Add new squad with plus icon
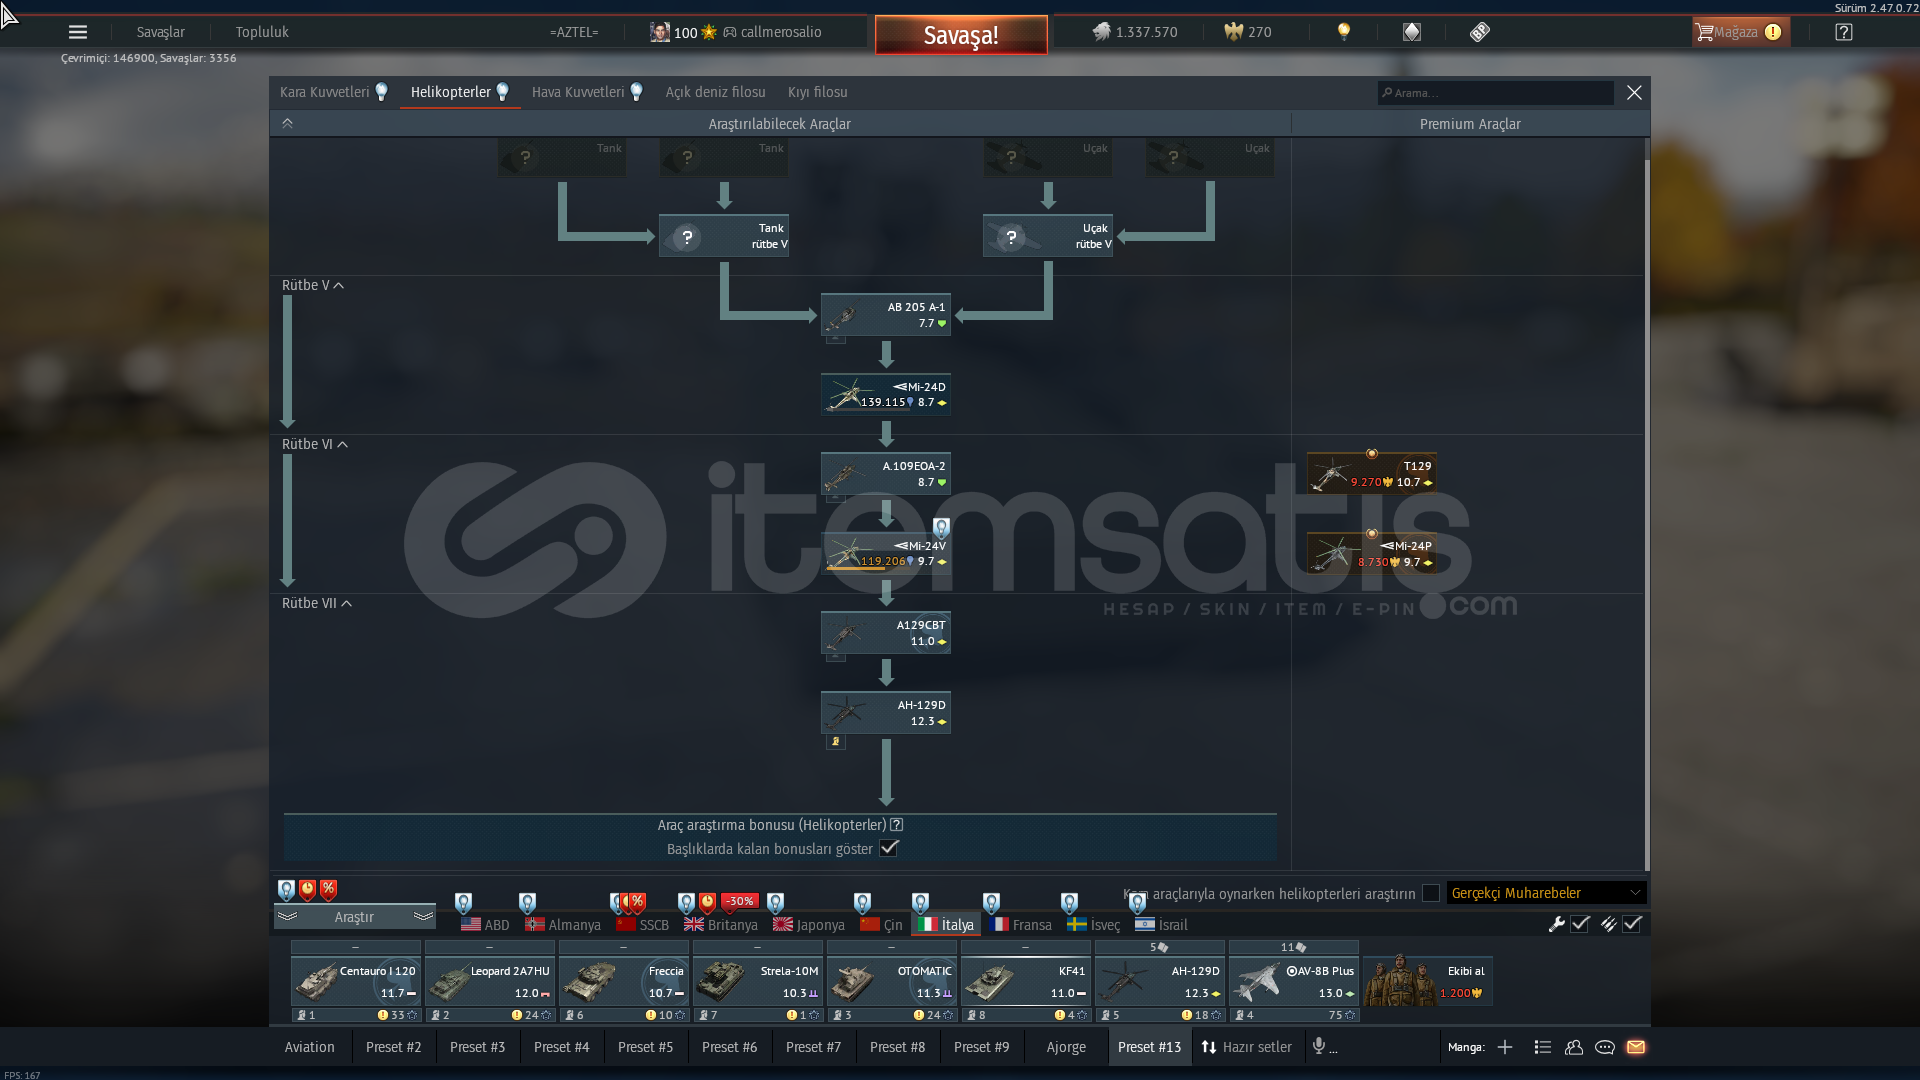Image resolution: width=1920 pixels, height=1080 pixels. point(1505,1047)
